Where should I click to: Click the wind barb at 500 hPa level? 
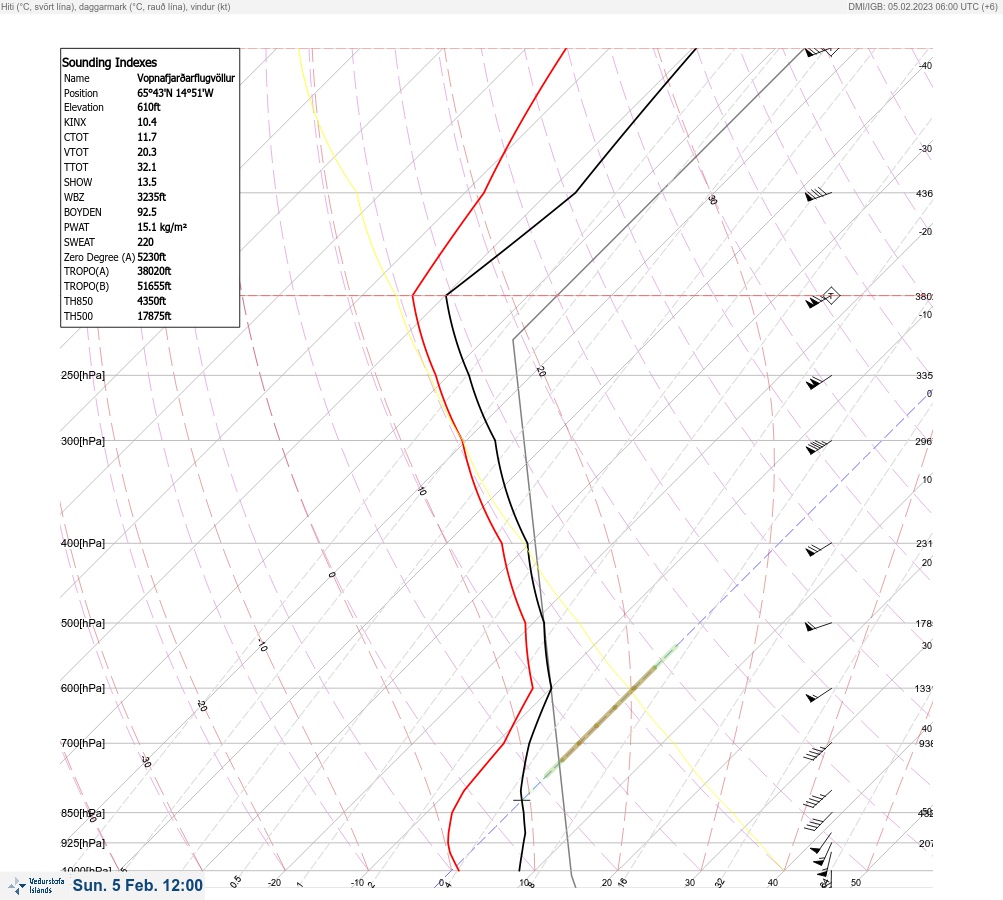819,626
